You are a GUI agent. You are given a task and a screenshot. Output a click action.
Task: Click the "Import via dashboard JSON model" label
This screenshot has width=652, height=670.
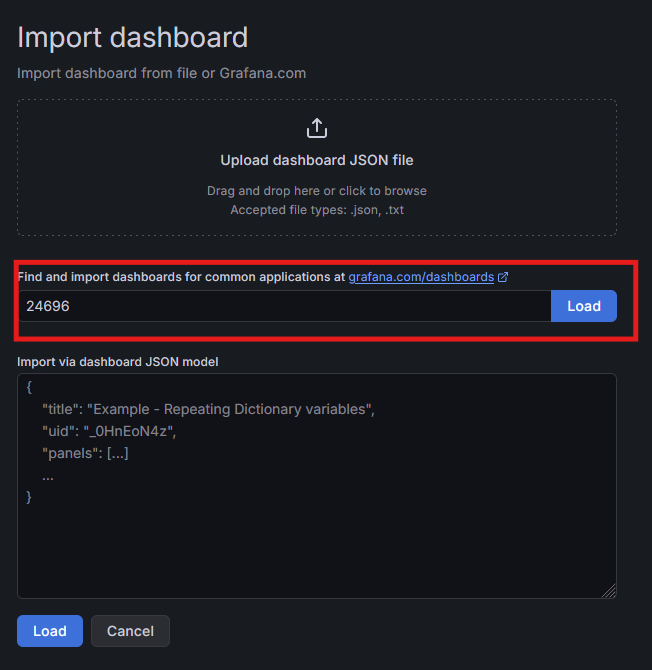[x=117, y=361]
